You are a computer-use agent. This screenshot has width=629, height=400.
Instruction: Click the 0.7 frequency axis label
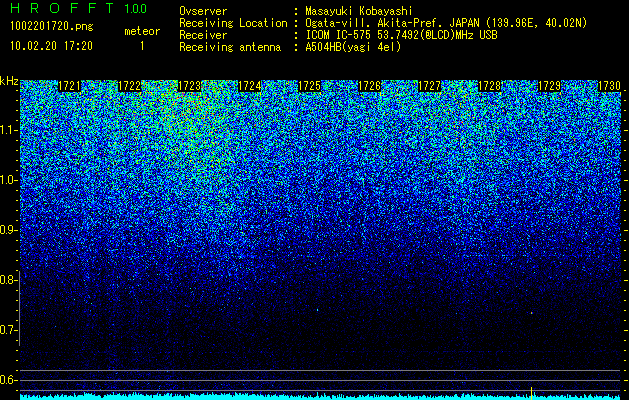(x=8, y=330)
